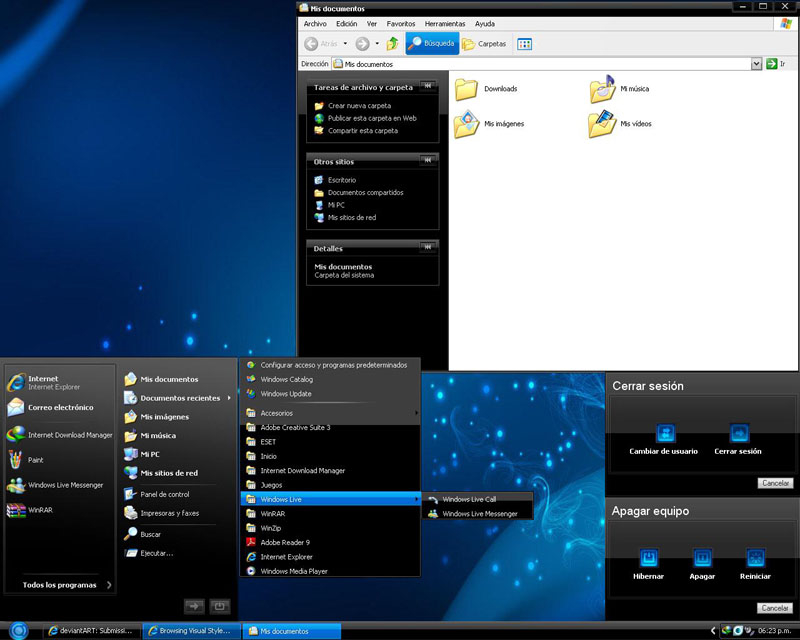Screen dimensions: 800x640
Task: Go up one folder level icon
Action: 392,44
